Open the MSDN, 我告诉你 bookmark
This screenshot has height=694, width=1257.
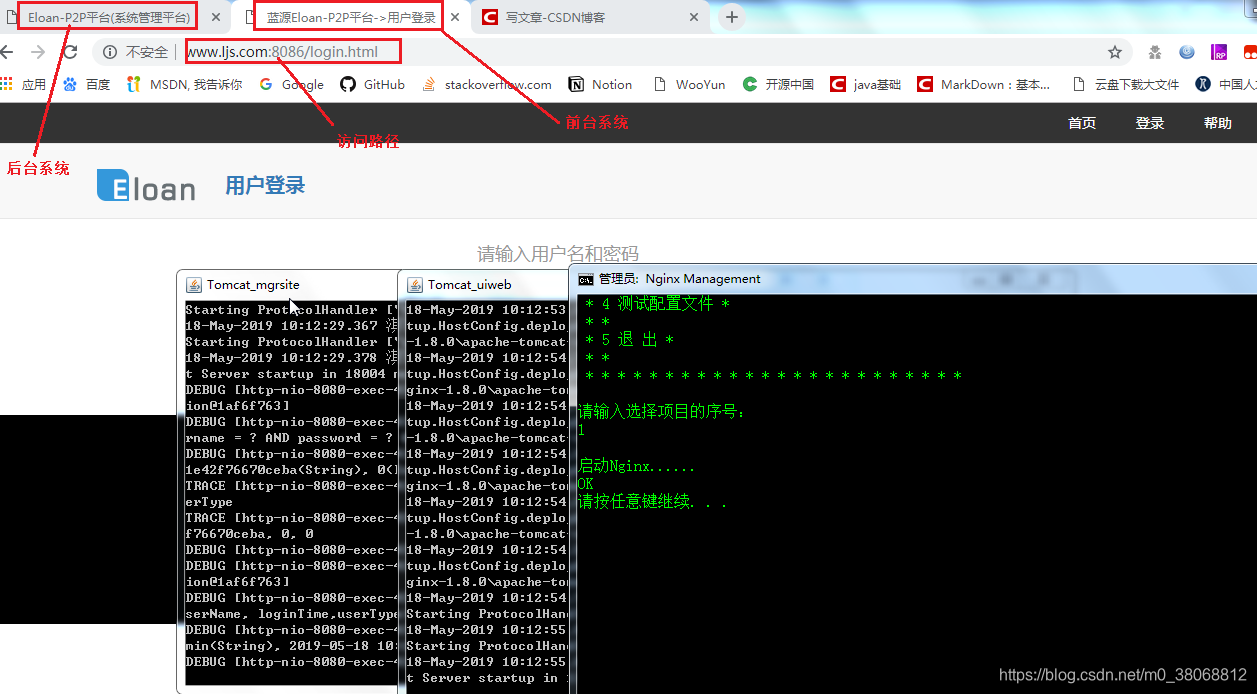click(185, 85)
